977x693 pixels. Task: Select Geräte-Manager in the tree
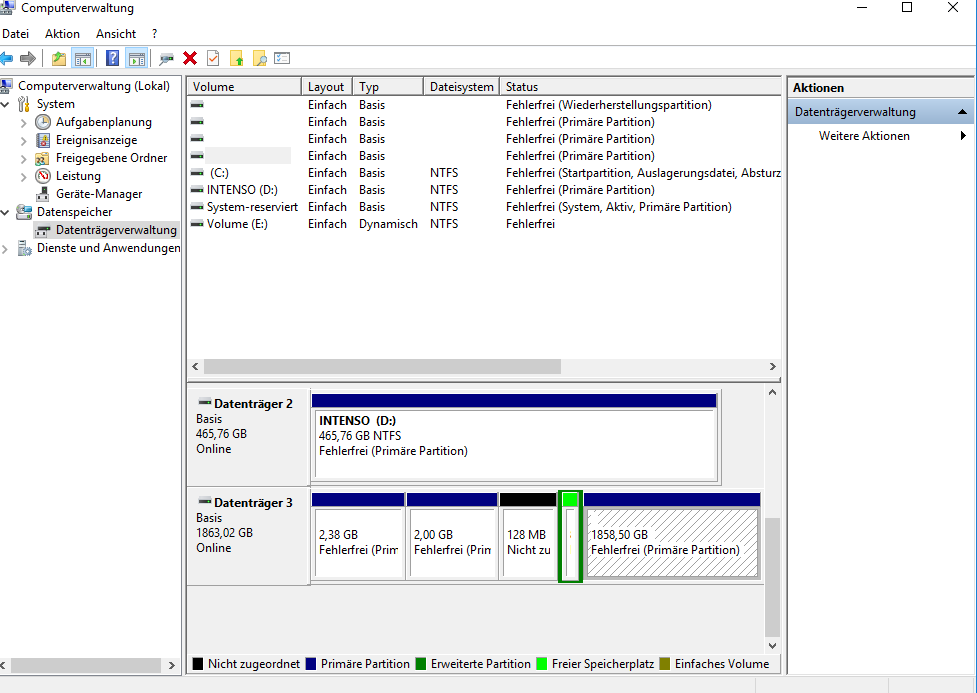pos(99,194)
